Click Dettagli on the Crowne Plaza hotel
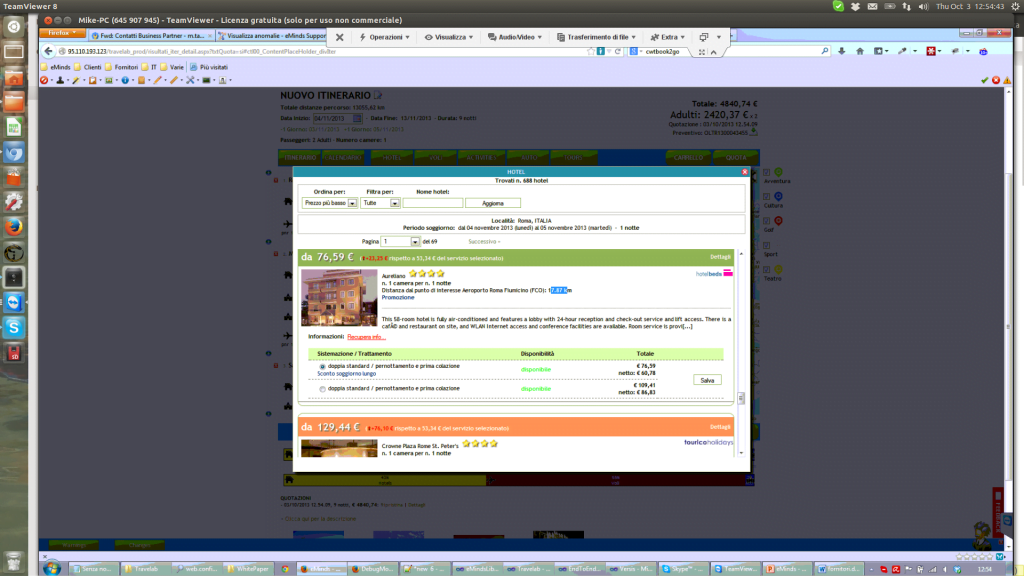 (720, 427)
